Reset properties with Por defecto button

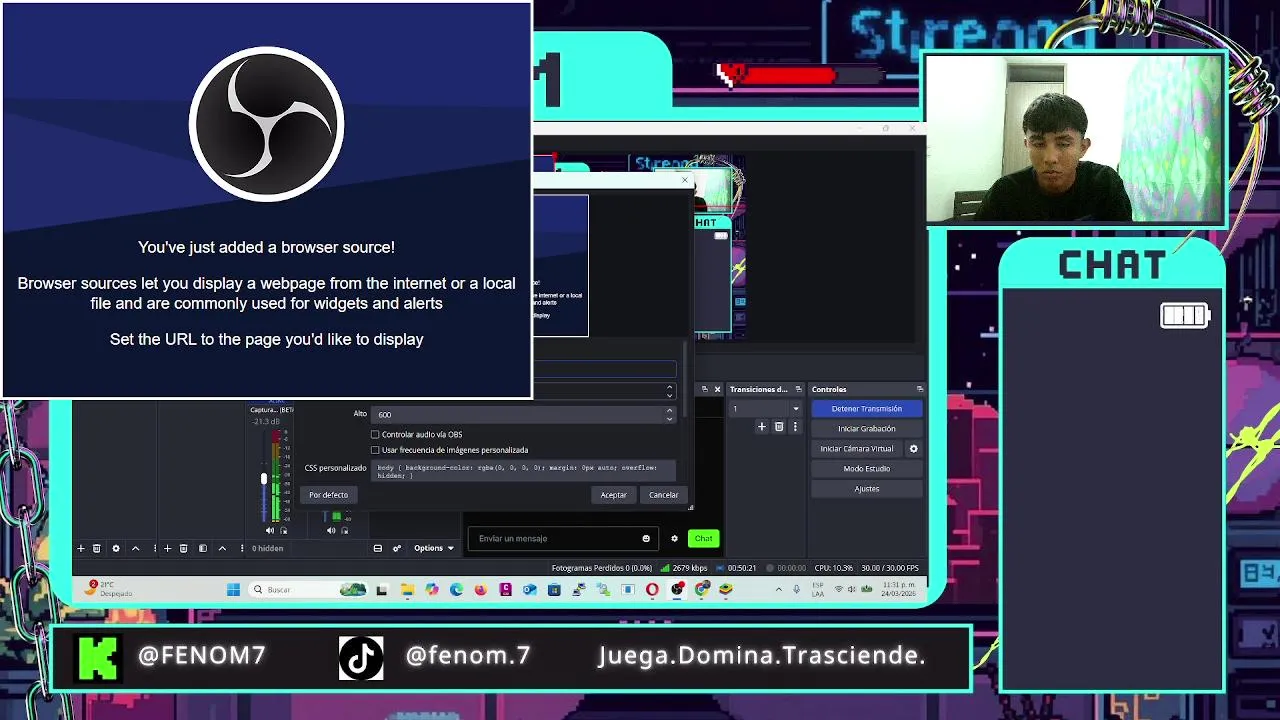[x=328, y=495]
